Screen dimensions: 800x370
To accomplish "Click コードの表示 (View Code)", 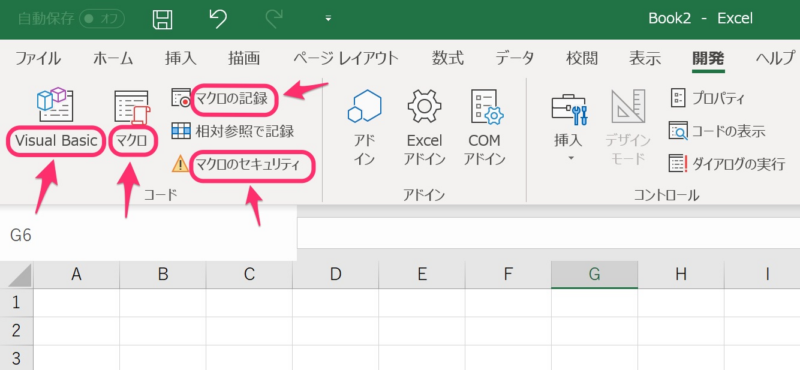I will (x=718, y=131).
